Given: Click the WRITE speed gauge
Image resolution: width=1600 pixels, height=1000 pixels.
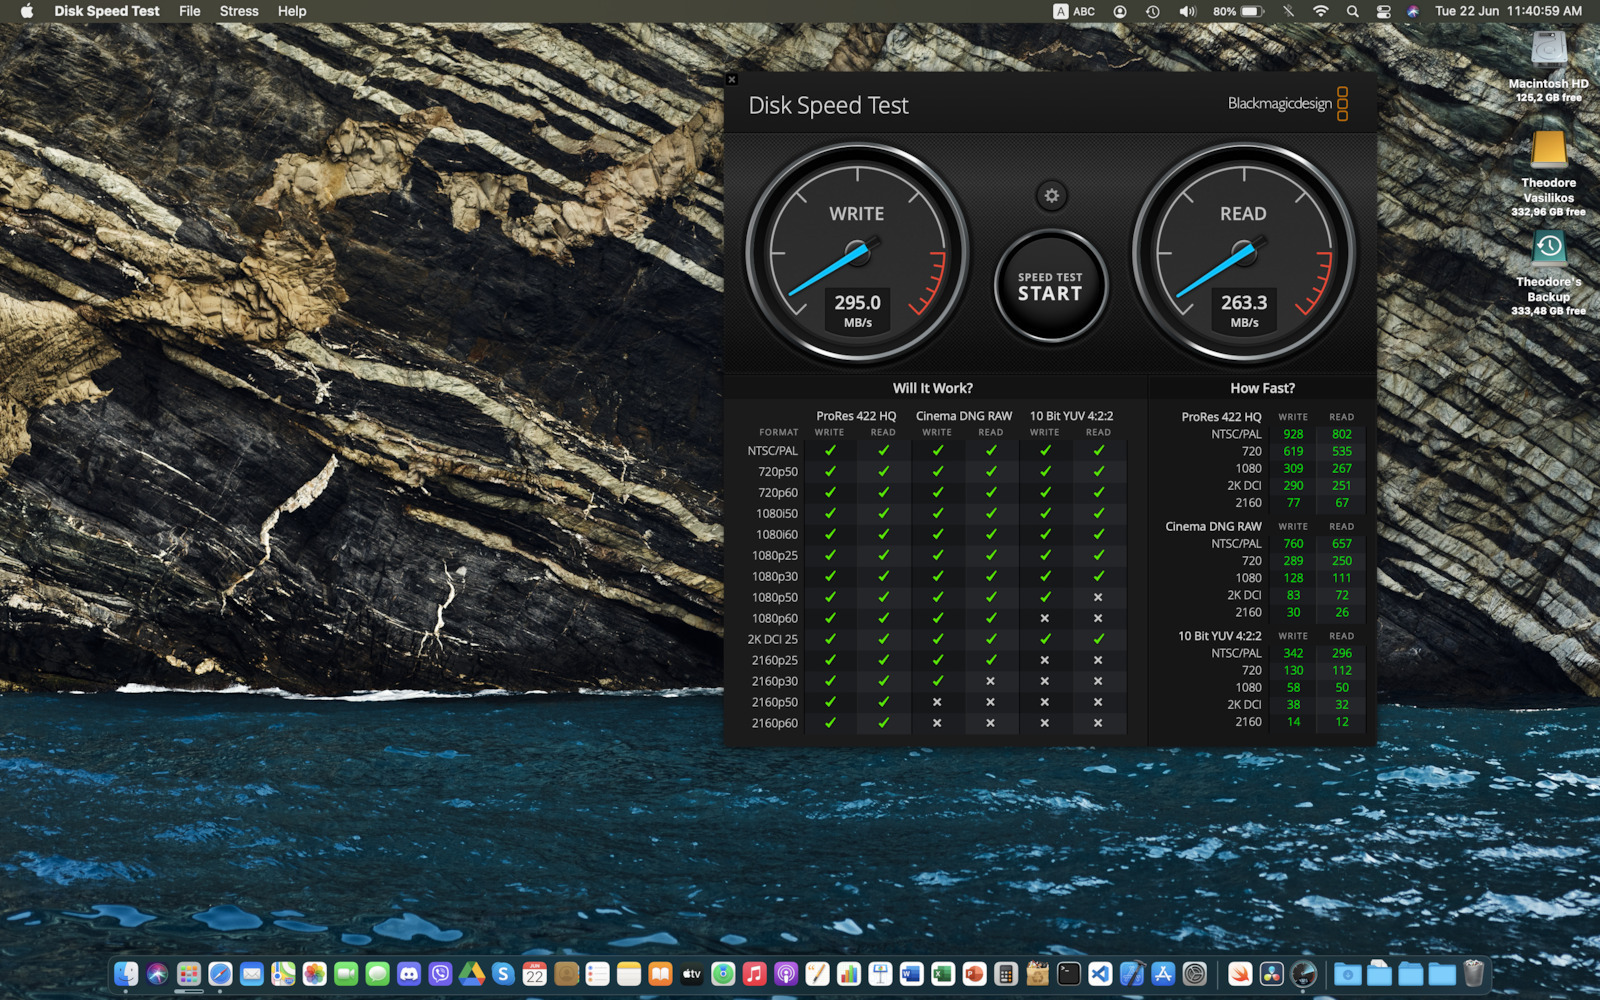Looking at the screenshot, I should (857, 253).
